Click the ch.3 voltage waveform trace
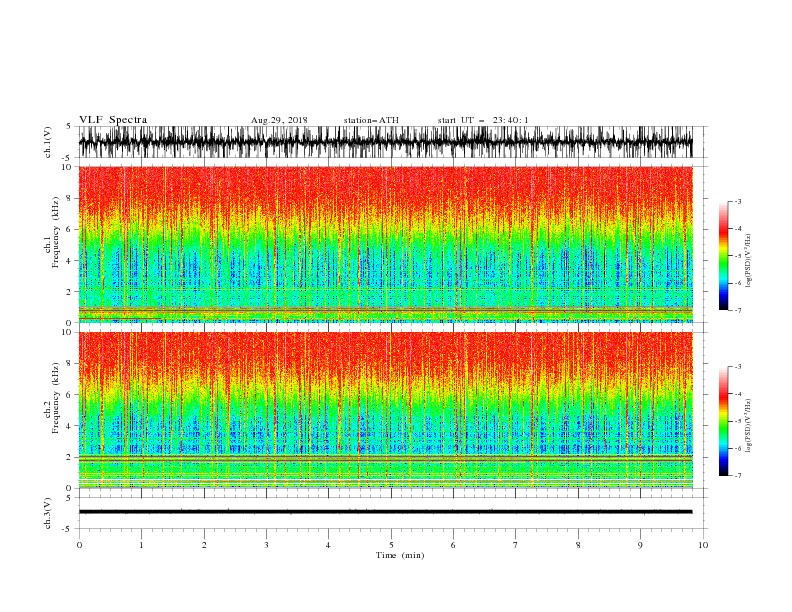The image size is (792, 612). pos(385,512)
